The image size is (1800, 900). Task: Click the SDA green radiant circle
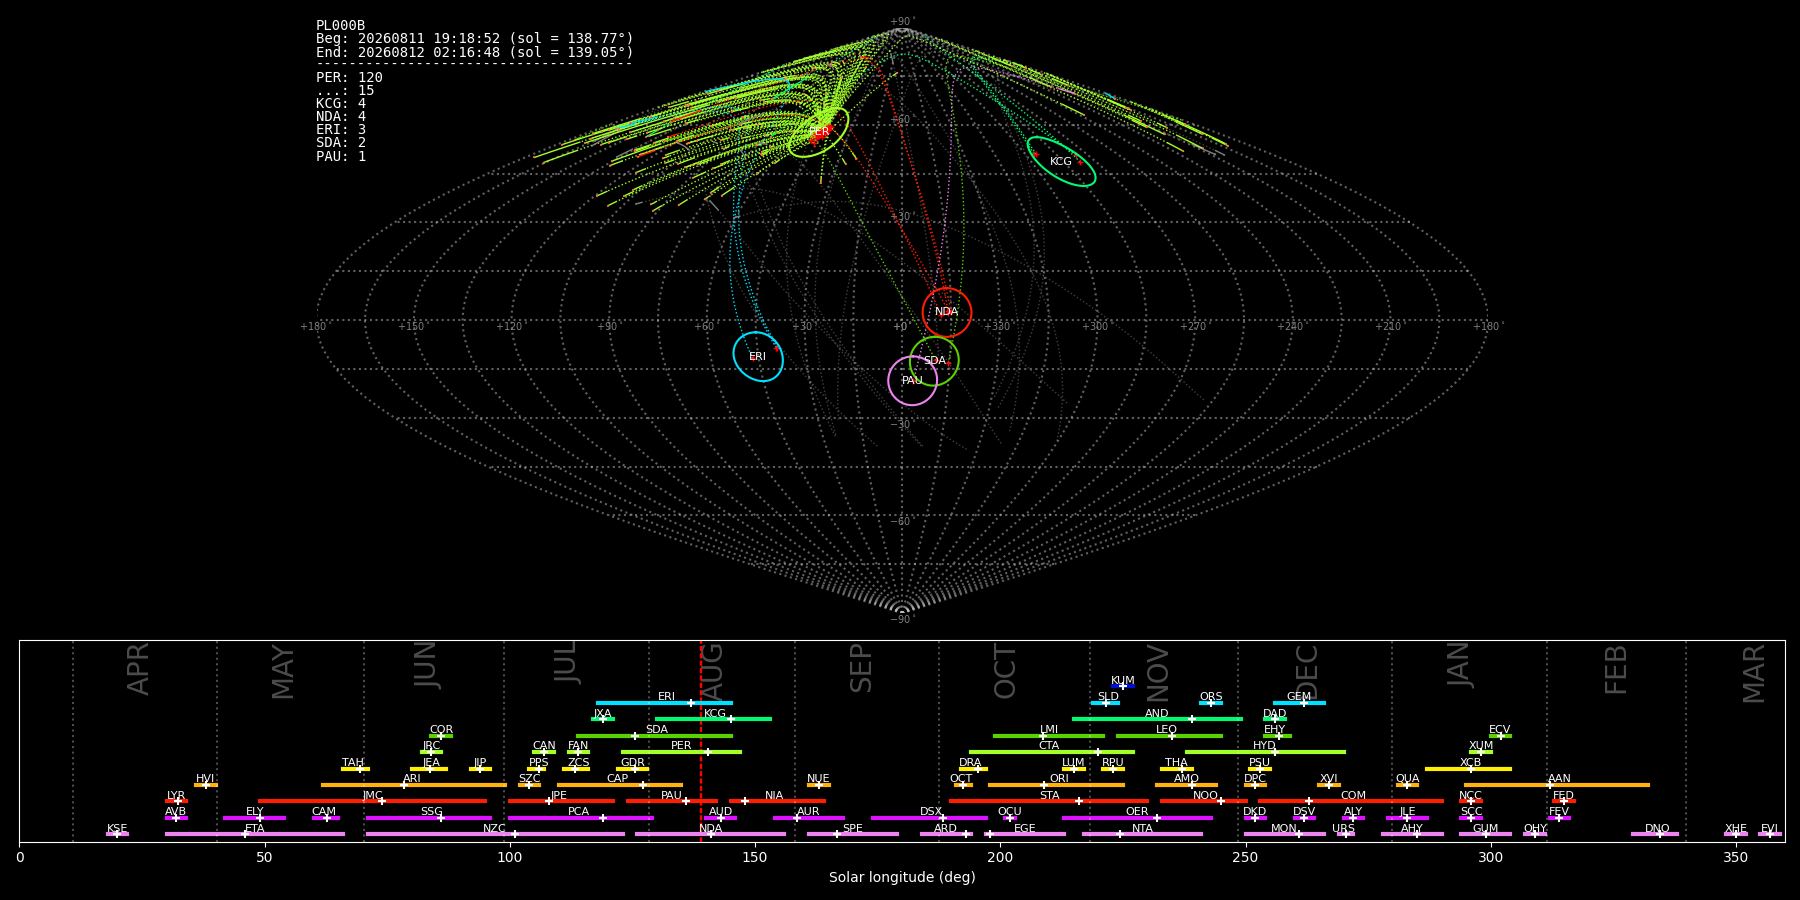coord(934,361)
